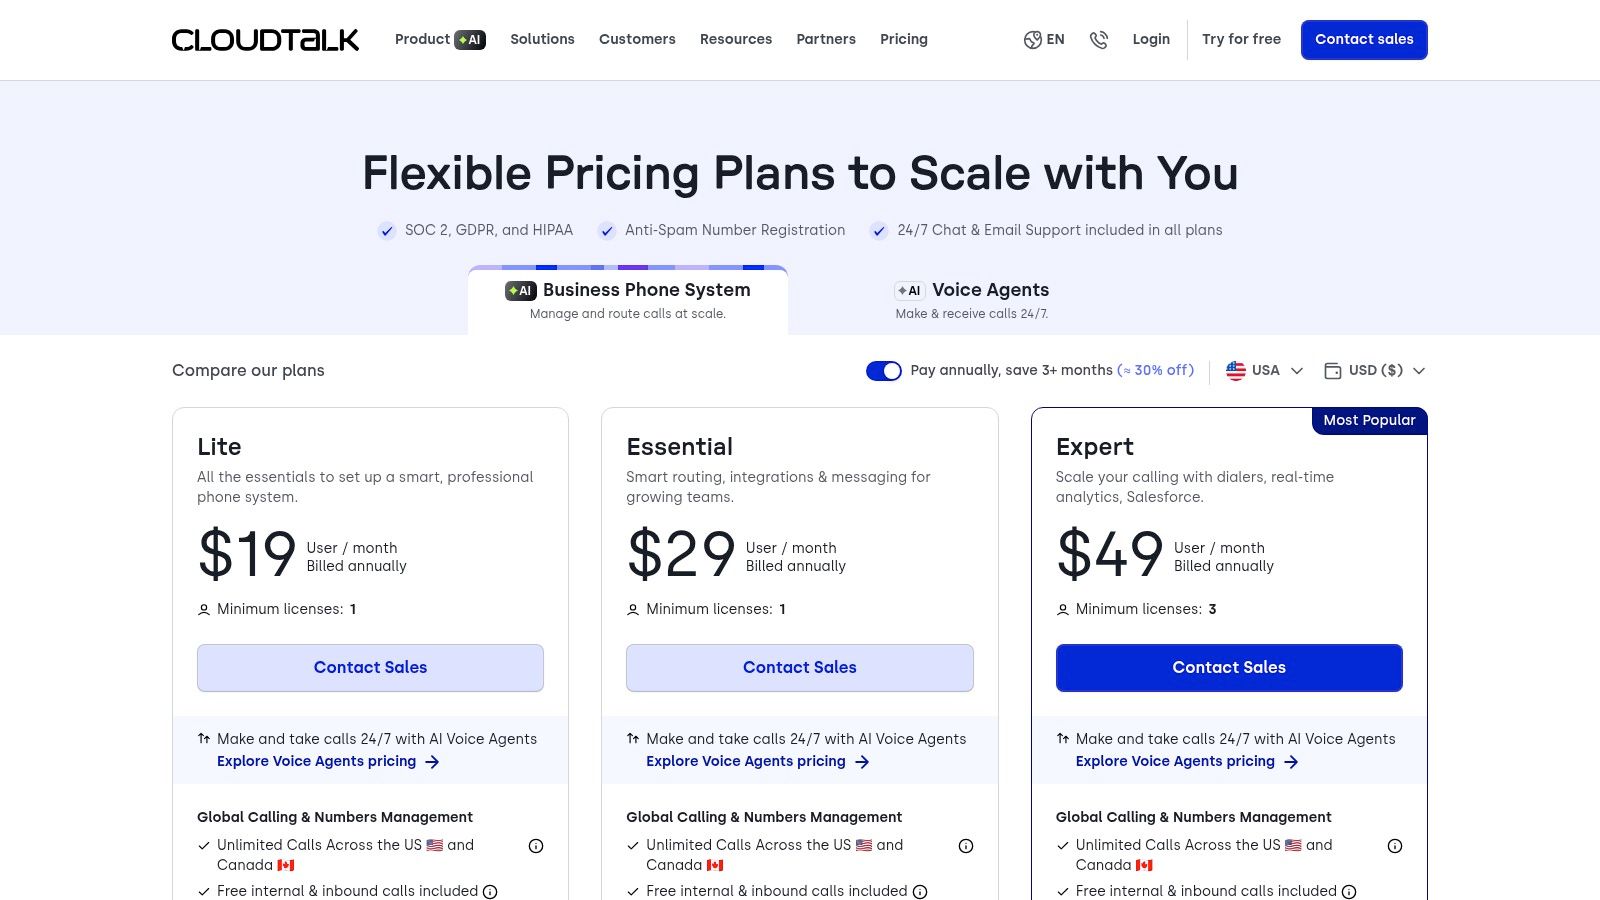Click the Try for free link

click(1241, 40)
